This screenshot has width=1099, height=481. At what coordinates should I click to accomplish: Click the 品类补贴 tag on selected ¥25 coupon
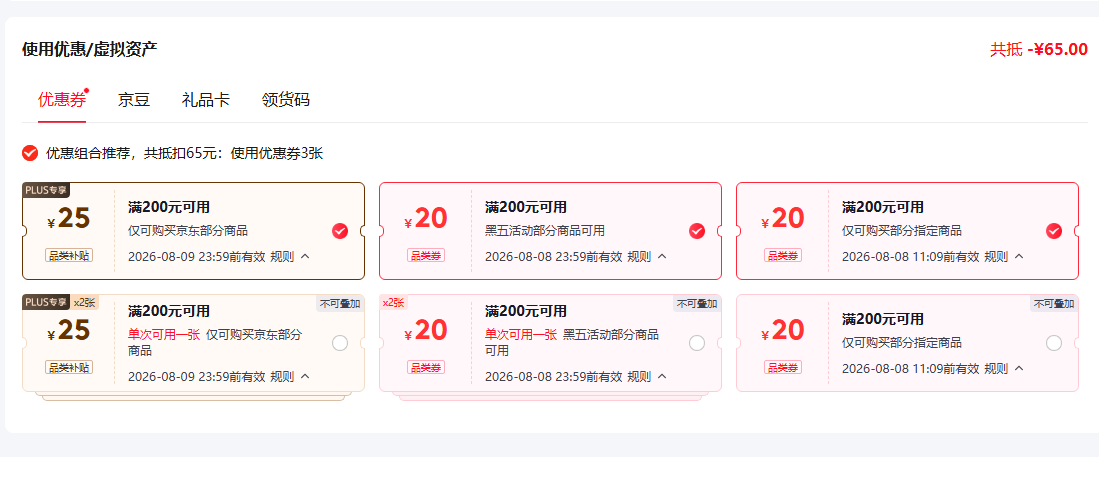69,255
